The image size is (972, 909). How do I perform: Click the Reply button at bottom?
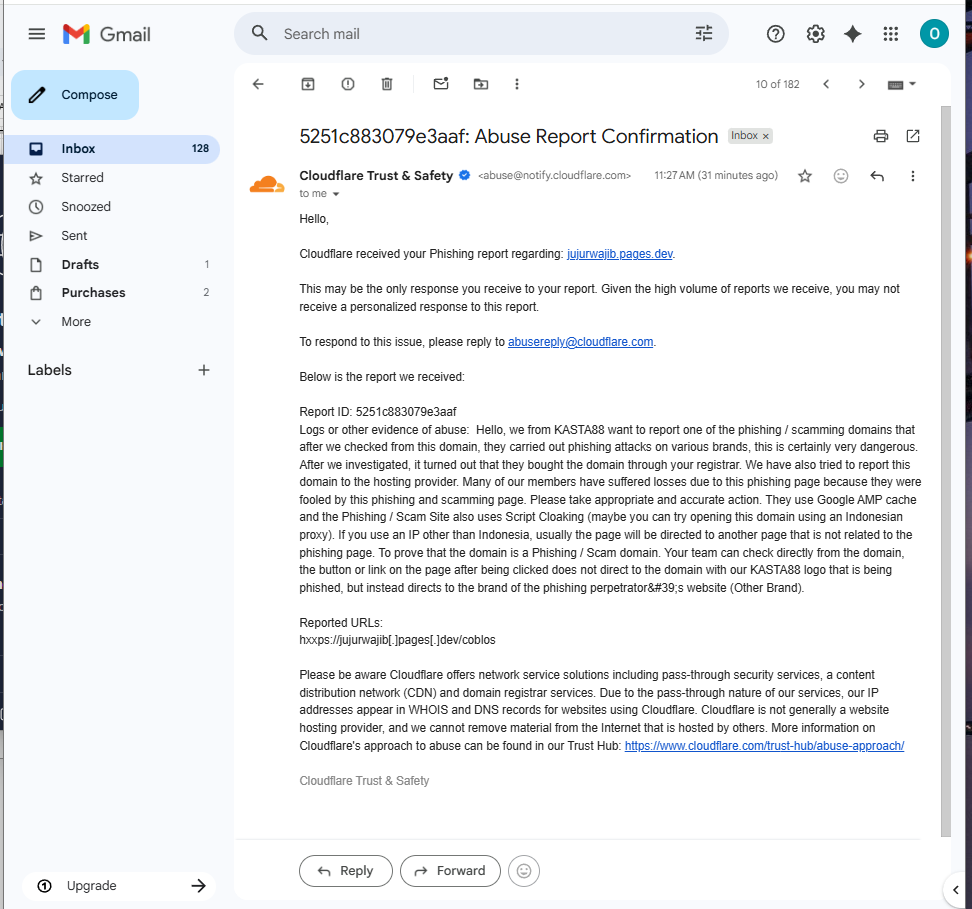pyautogui.click(x=346, y=871)
